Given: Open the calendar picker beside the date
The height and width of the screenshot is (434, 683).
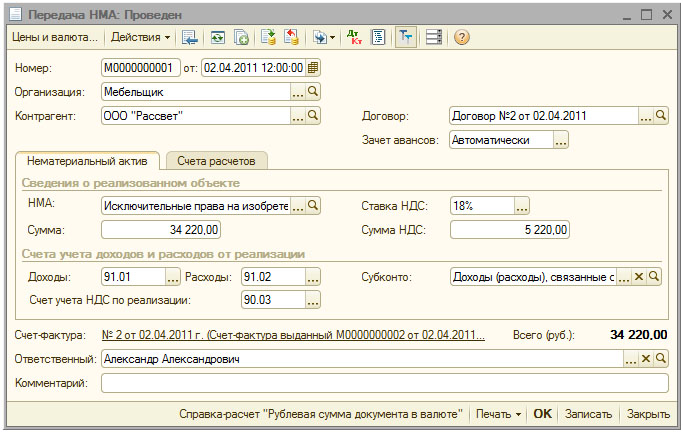Looking at the screenshot, I should point(313,68).
